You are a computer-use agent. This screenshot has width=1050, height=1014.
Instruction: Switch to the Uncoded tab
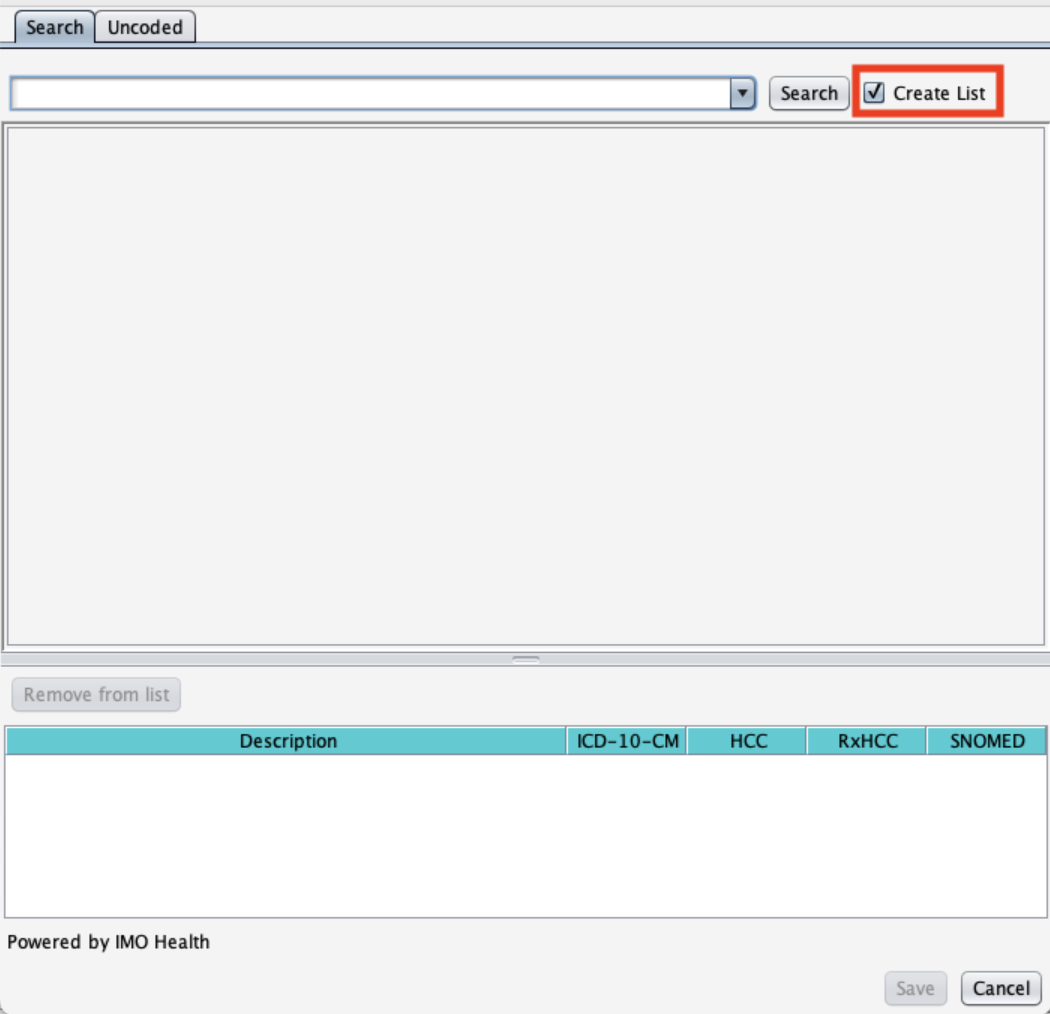[x=145, y=28]
